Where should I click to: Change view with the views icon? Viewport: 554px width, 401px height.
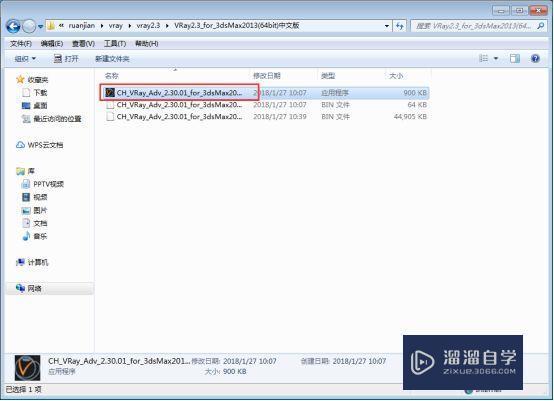tap(483, 58)
